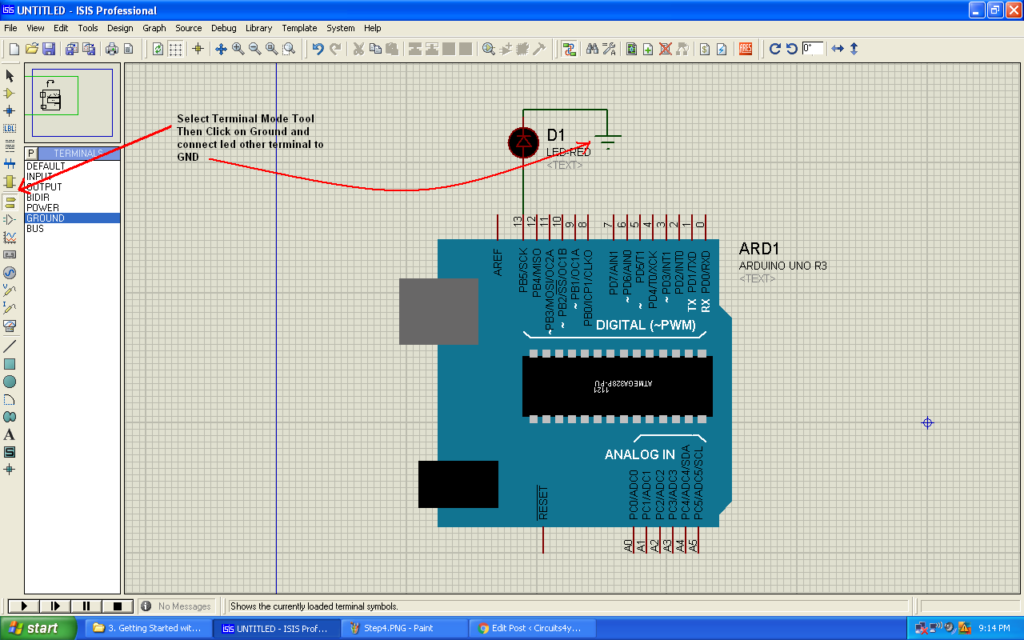Click the Pause simulation button
This screenshot has height=640, width=1024.
pyautogui.click(x=86, y=606)
